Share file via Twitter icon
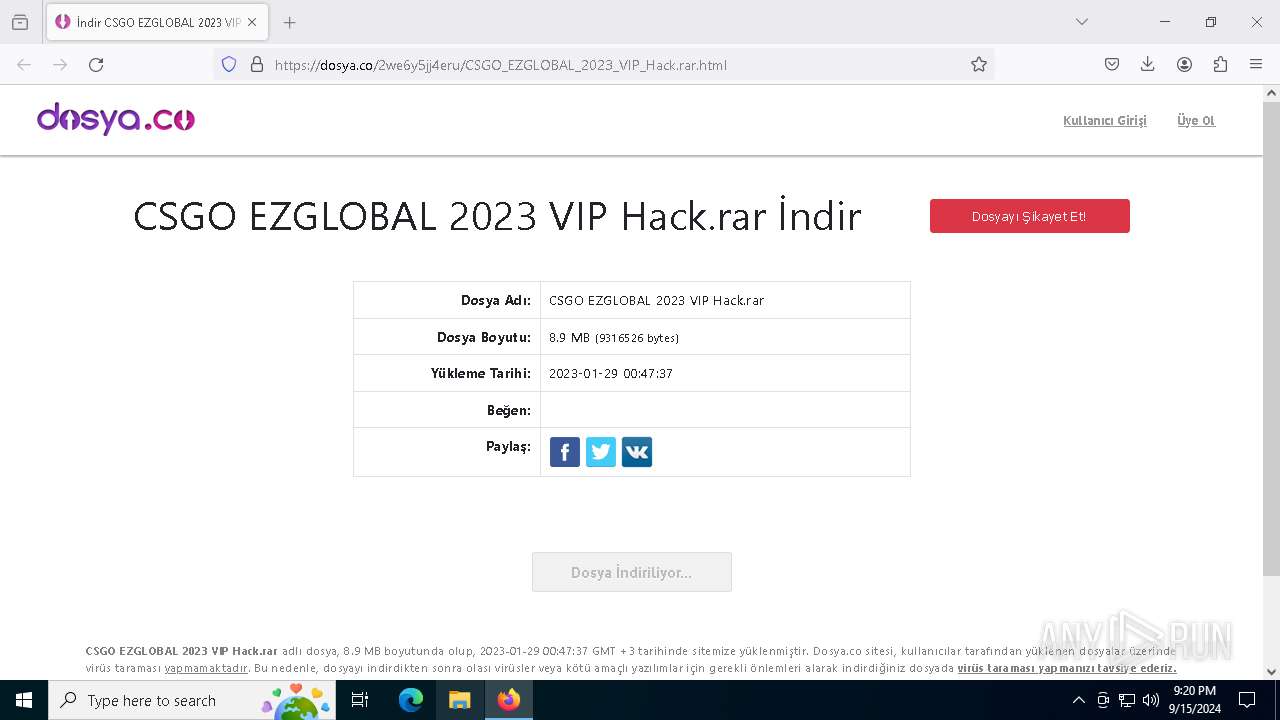Viewport: 1280px width, 720px height. point(601,452)
